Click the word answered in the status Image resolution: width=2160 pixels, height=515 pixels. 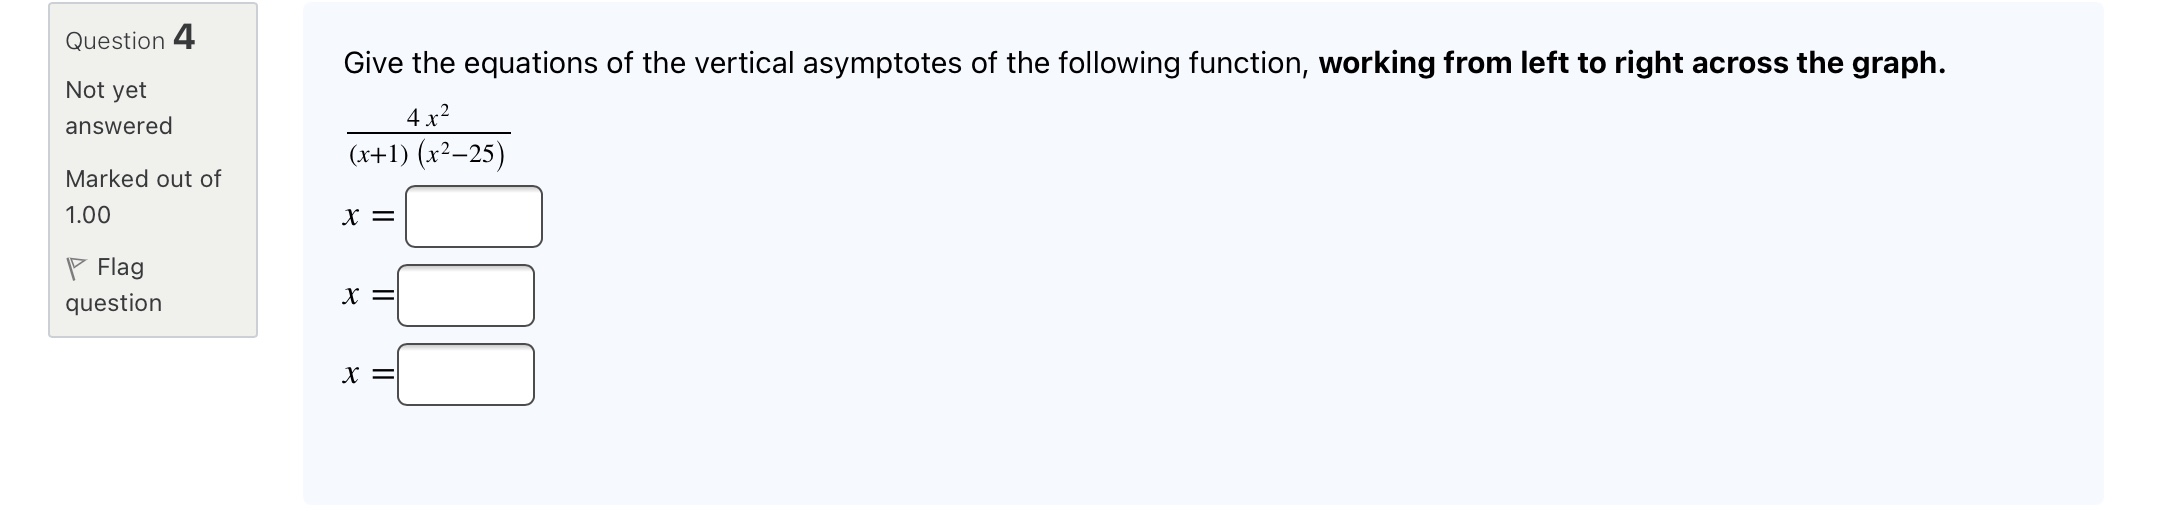pyautogui.click(x=119, y=126)
